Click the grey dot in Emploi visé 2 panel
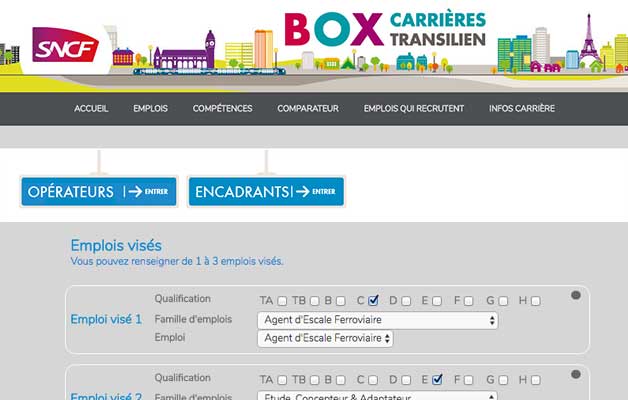628x400 pixels. point(576,374)
